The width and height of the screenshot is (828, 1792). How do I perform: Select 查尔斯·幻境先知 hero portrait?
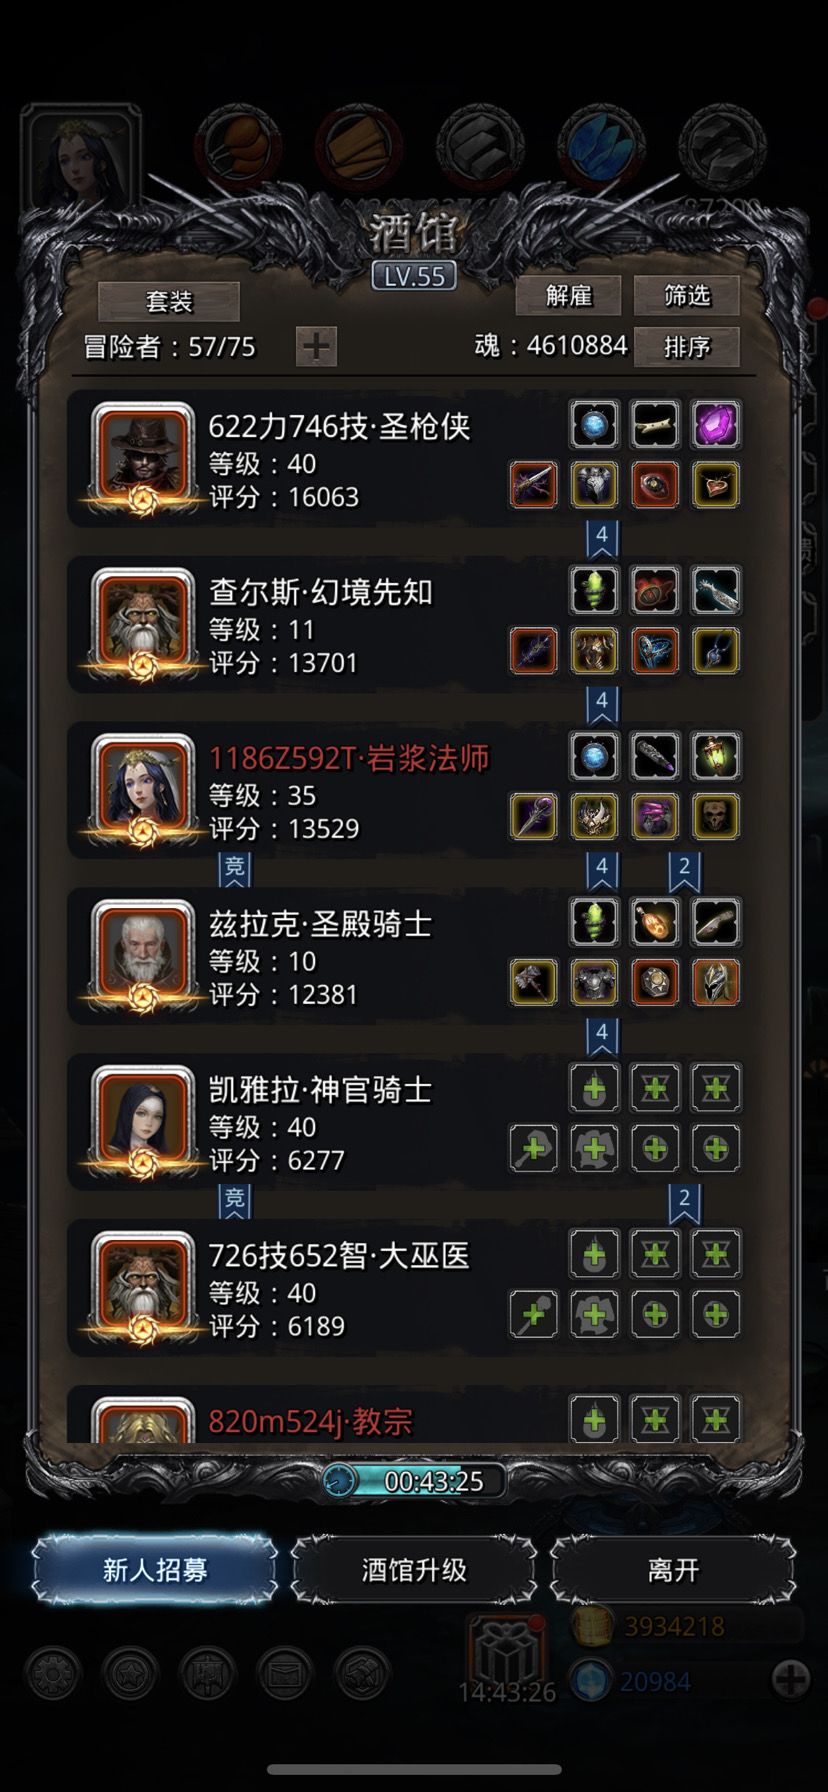coord(142,620)
